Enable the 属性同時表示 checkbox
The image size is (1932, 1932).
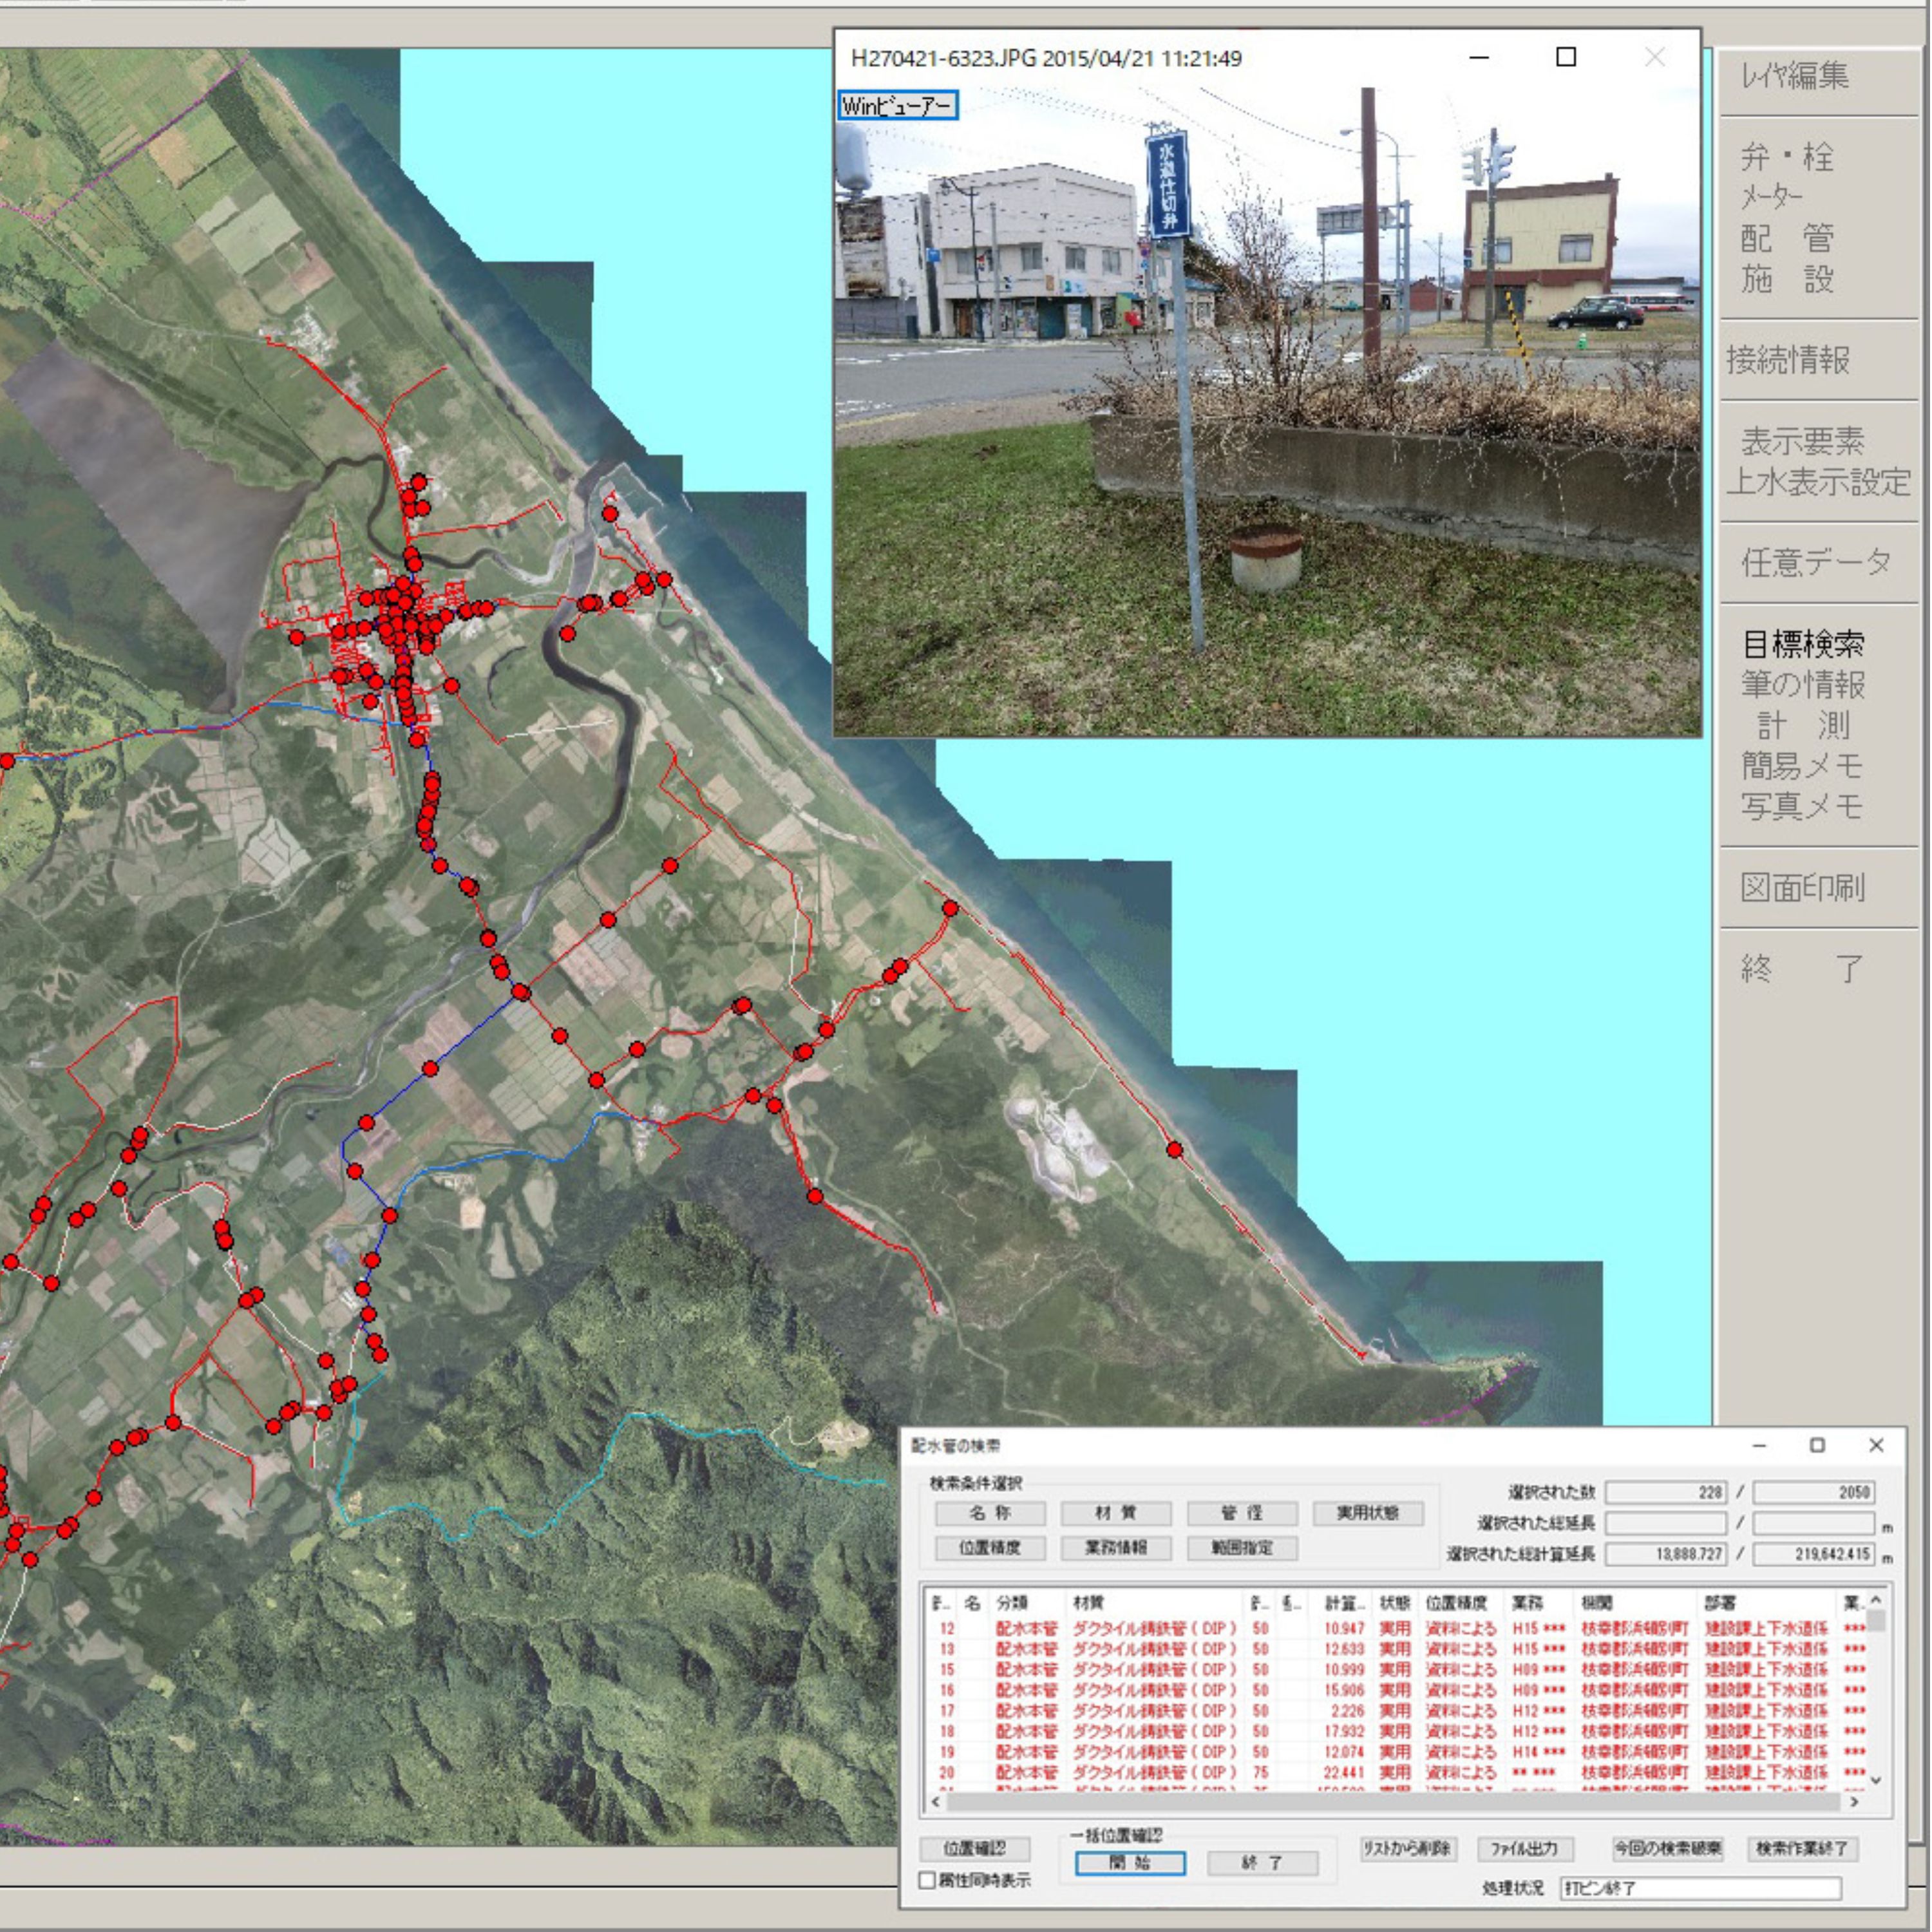927,1880
